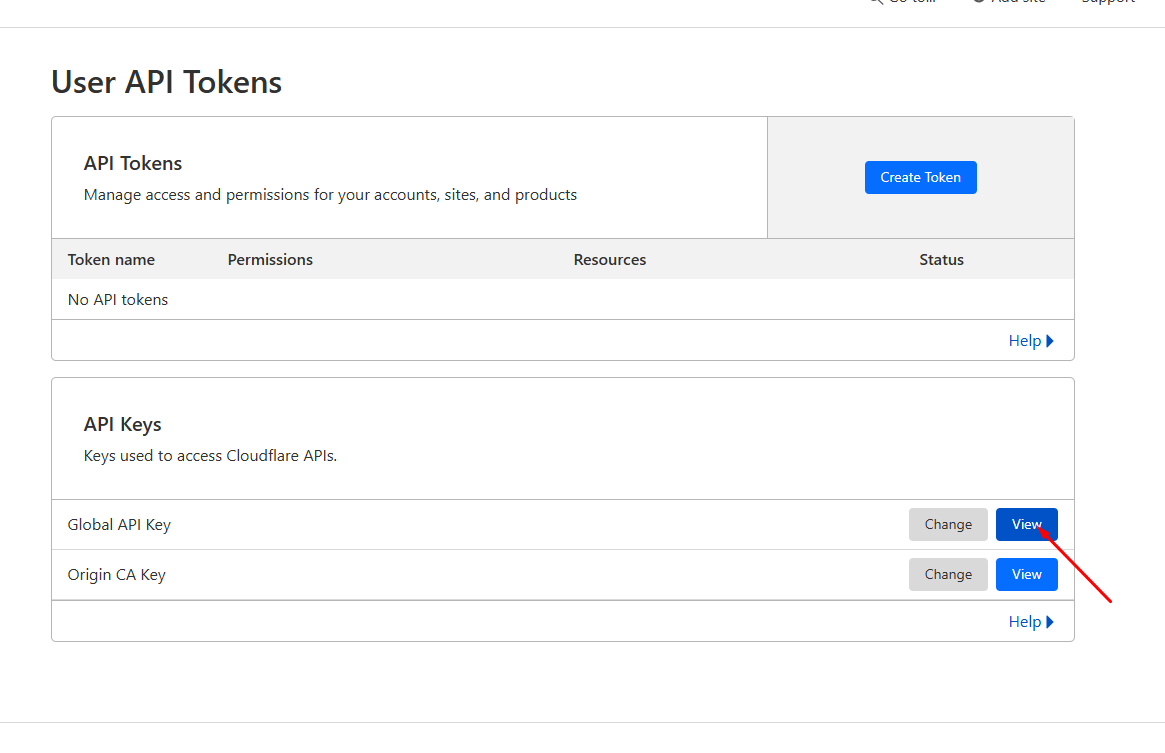Click the 'API Keys' section heading
Viewport: 1165px width, 753px height.
(x=123, y=424)
